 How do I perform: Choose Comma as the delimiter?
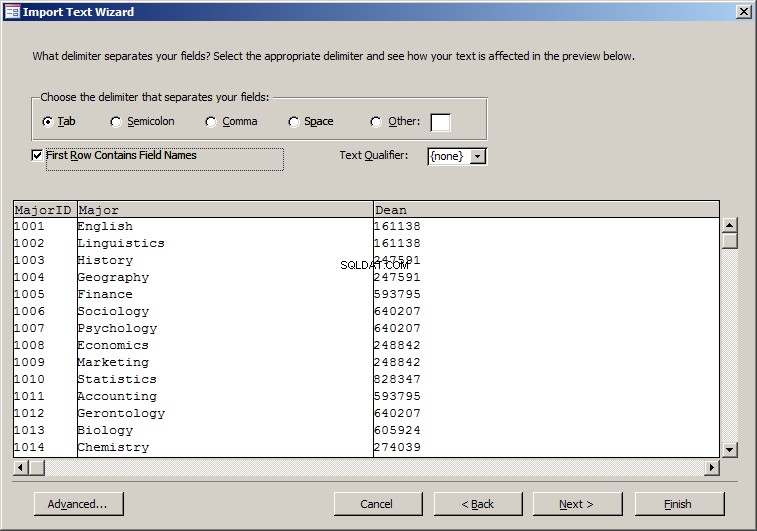click(x=210, y=122)
